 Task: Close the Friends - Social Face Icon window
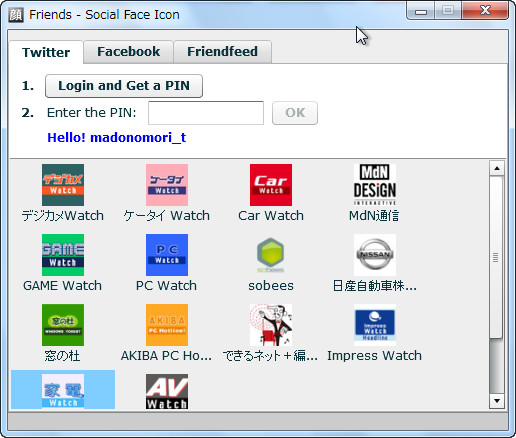pos(485,11)
